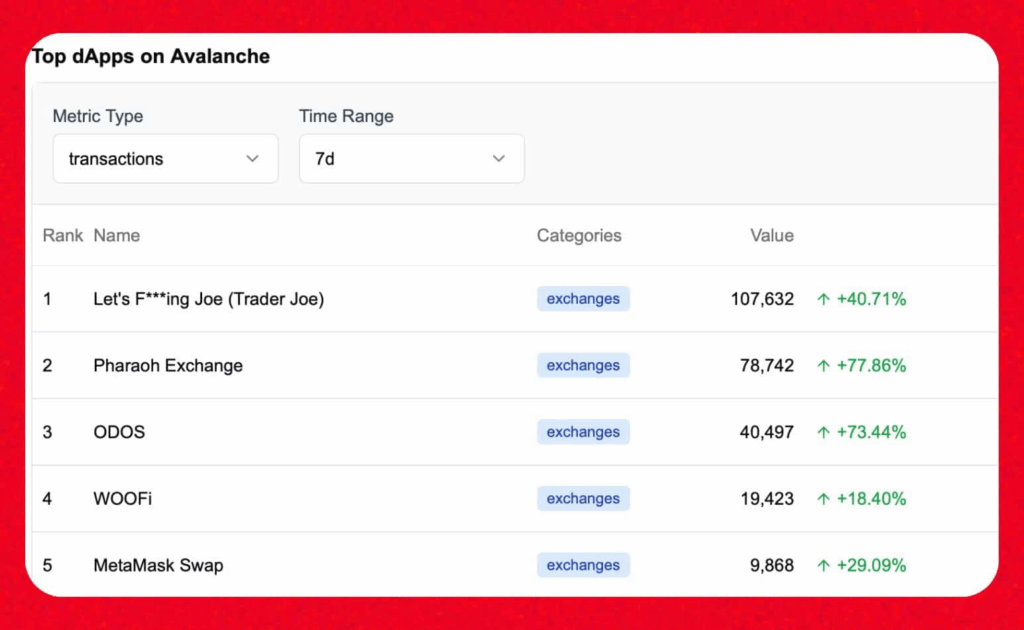Open the MetaMask Swap entry
Viewport: 1024px width, 630px height.
coord(158,565)
